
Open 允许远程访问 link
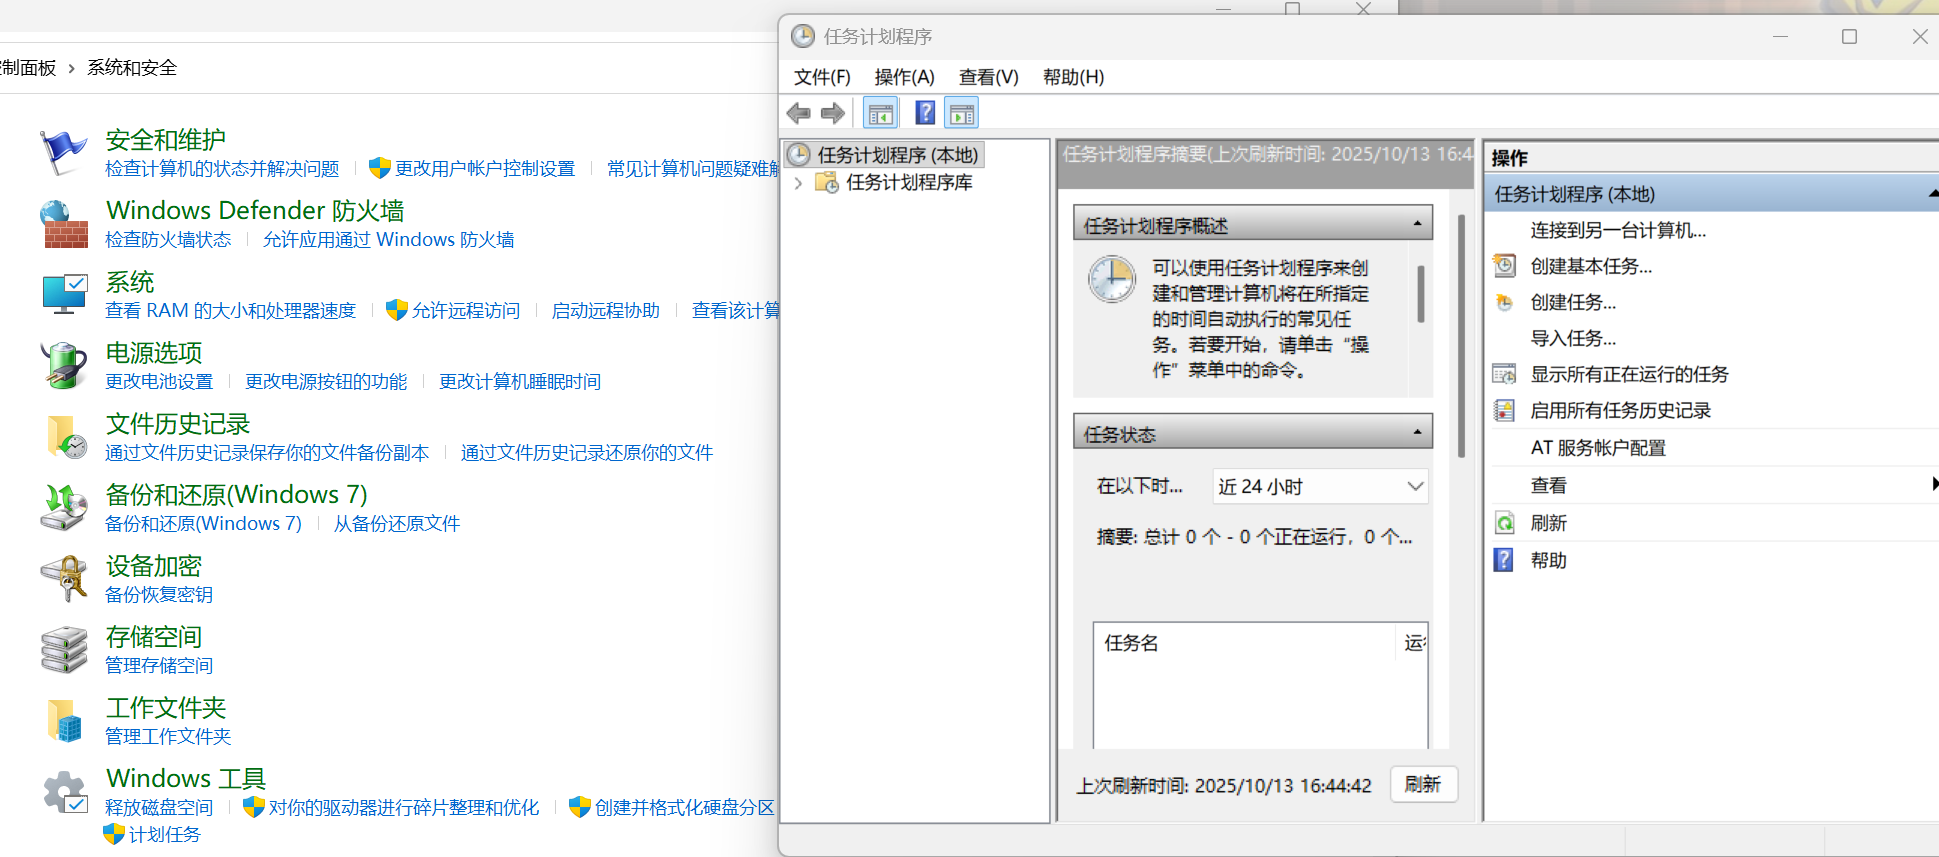(x=466, y=311)
